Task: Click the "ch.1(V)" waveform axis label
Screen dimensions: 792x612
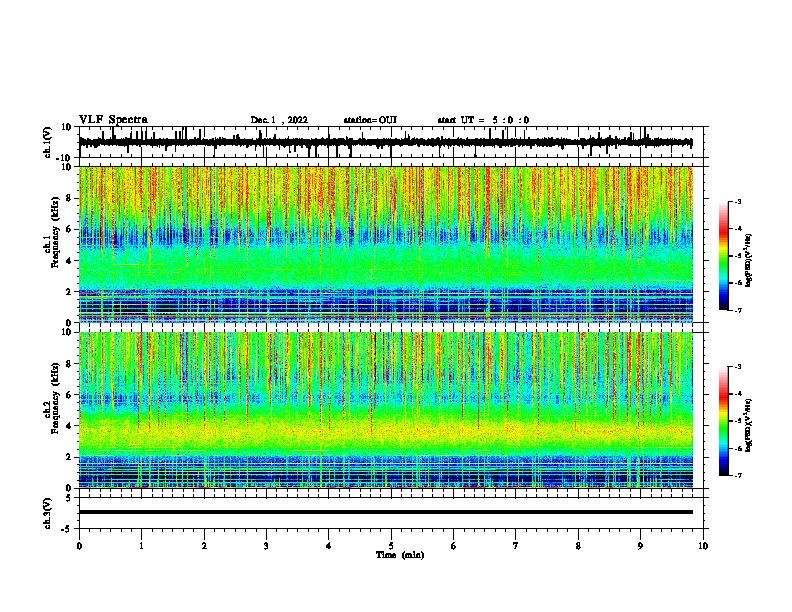Action: tap(47, 142)
